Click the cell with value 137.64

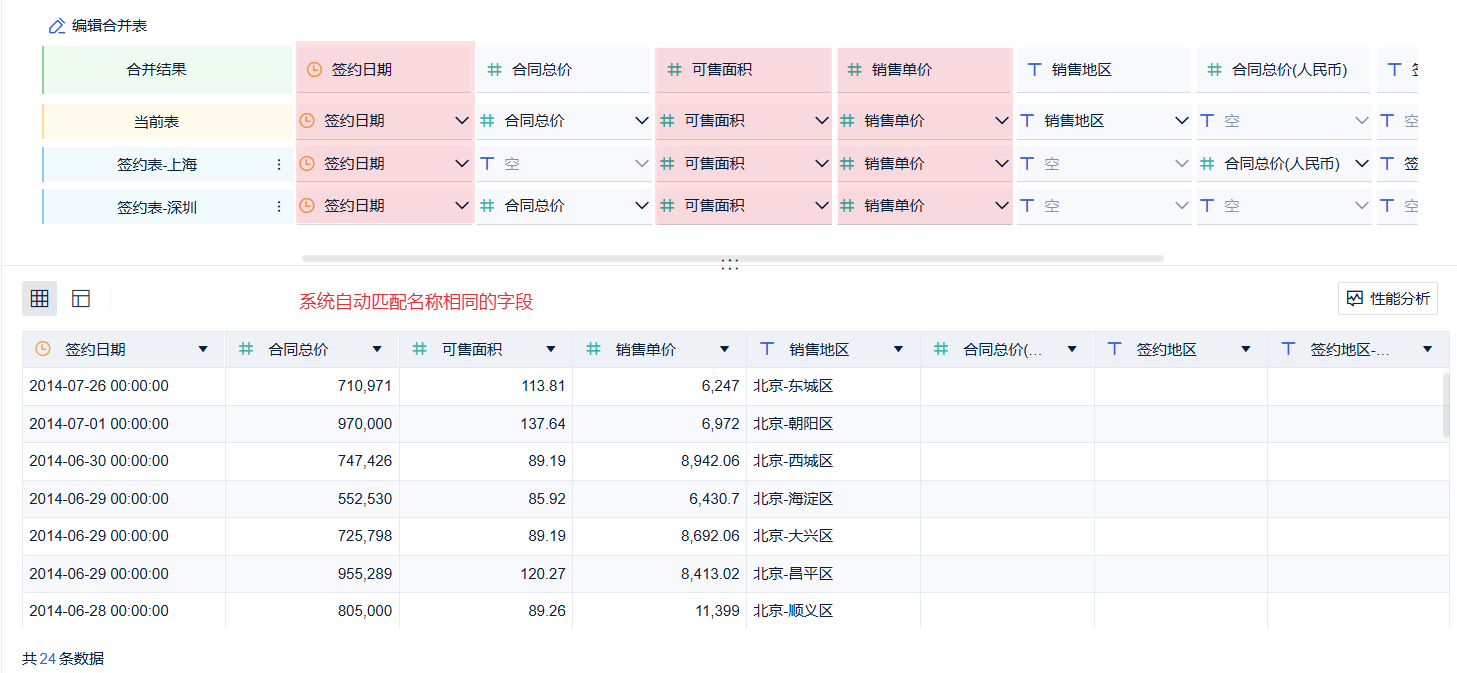tap(486, 424)
